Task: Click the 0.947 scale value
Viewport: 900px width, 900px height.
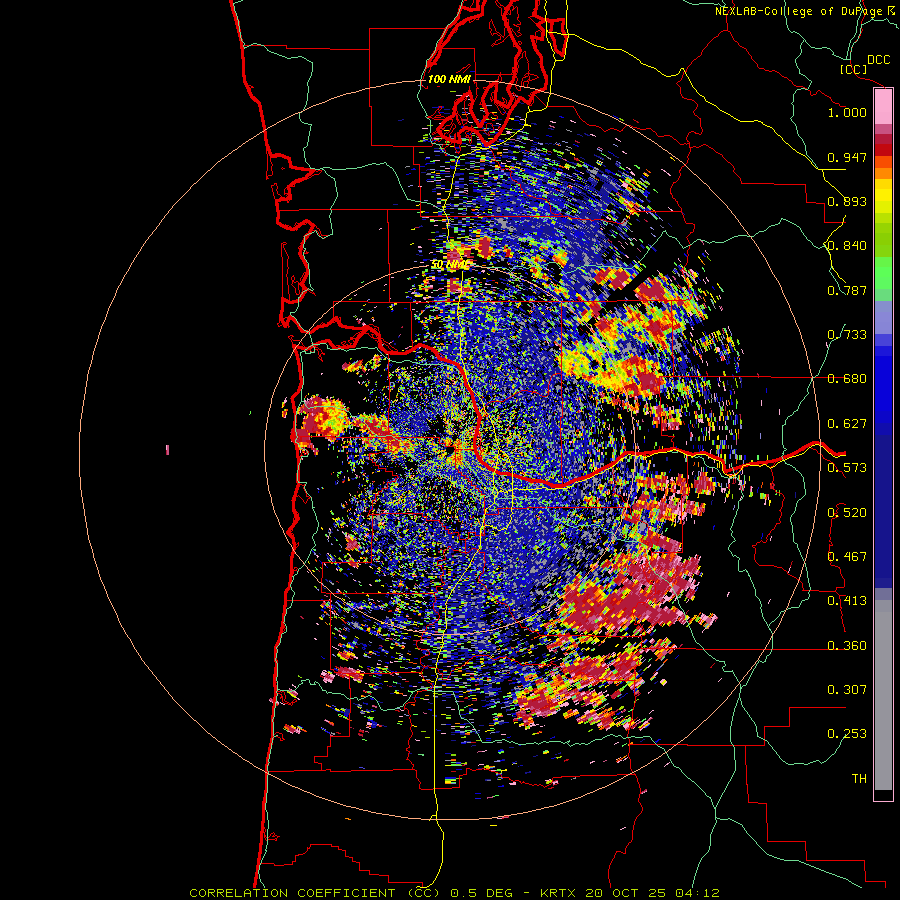Action: tap(847, 157)
